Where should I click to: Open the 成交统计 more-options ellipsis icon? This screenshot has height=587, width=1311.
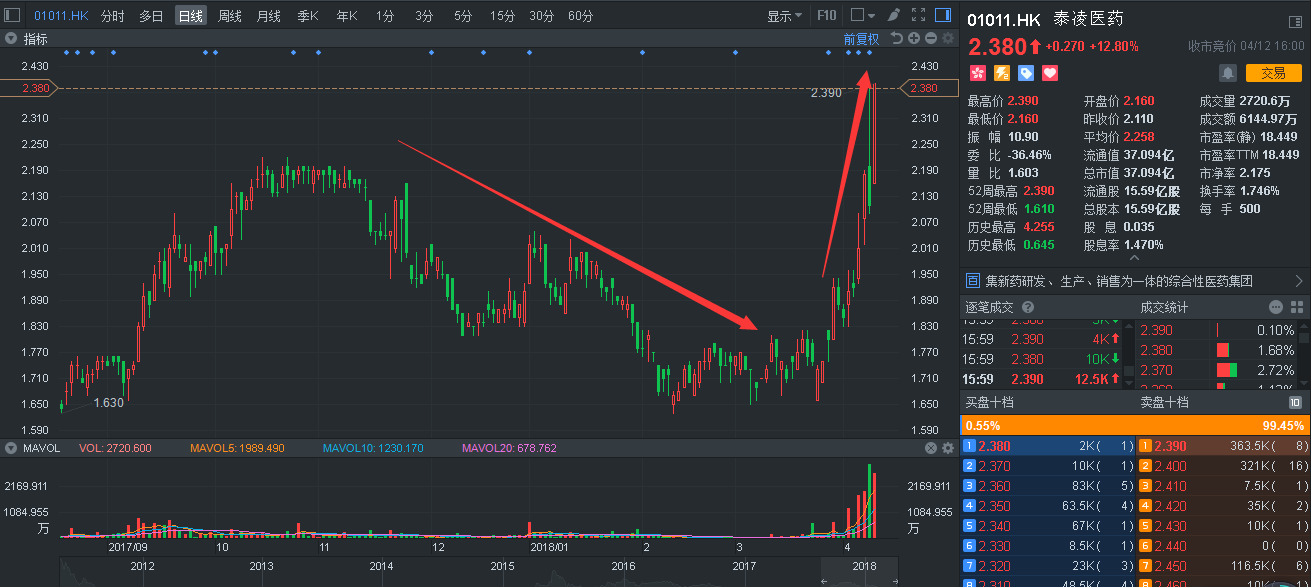1276,307
